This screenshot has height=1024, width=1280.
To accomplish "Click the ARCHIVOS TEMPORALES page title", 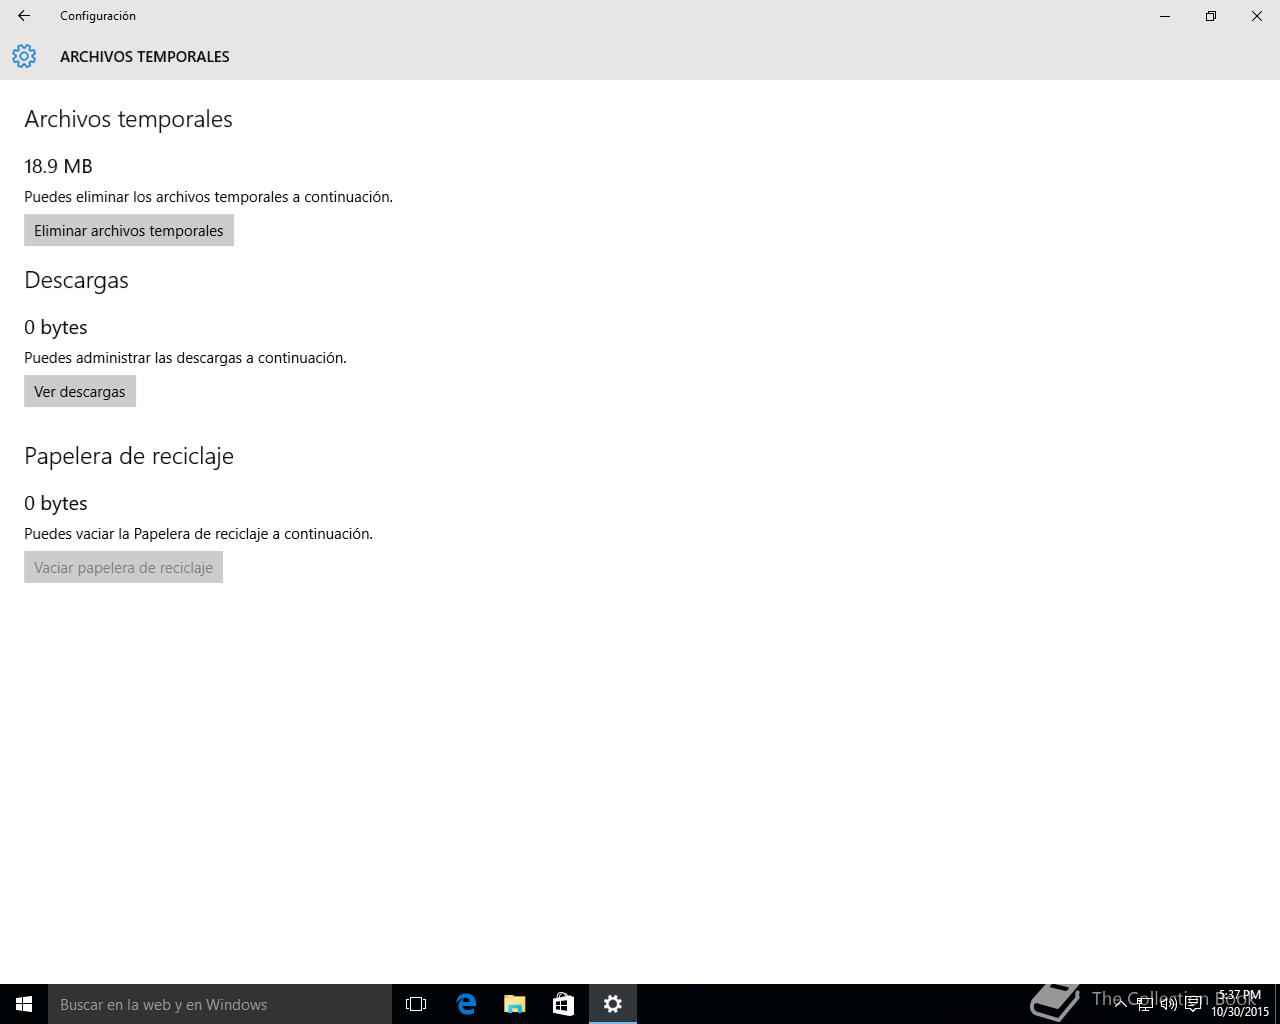I will click(145, 57).
